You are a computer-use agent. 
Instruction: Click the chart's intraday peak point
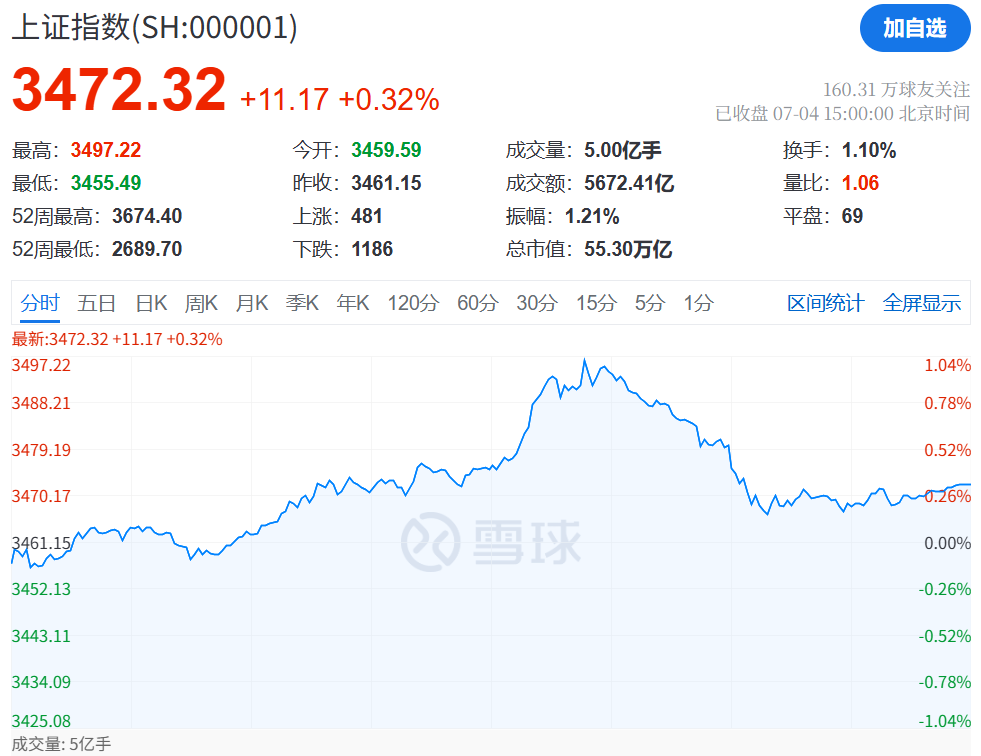[x=585, y=360]
